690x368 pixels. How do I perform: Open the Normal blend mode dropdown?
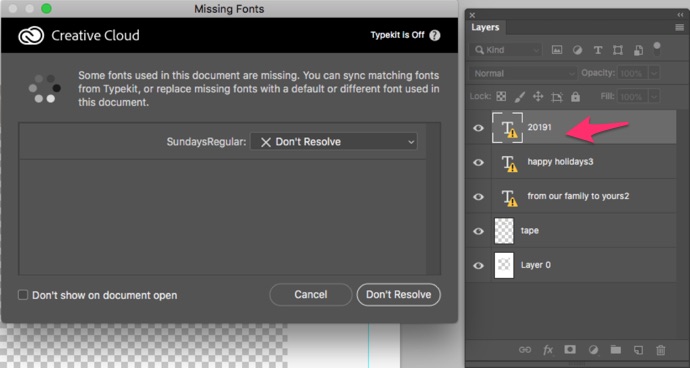tap(523, 74)
